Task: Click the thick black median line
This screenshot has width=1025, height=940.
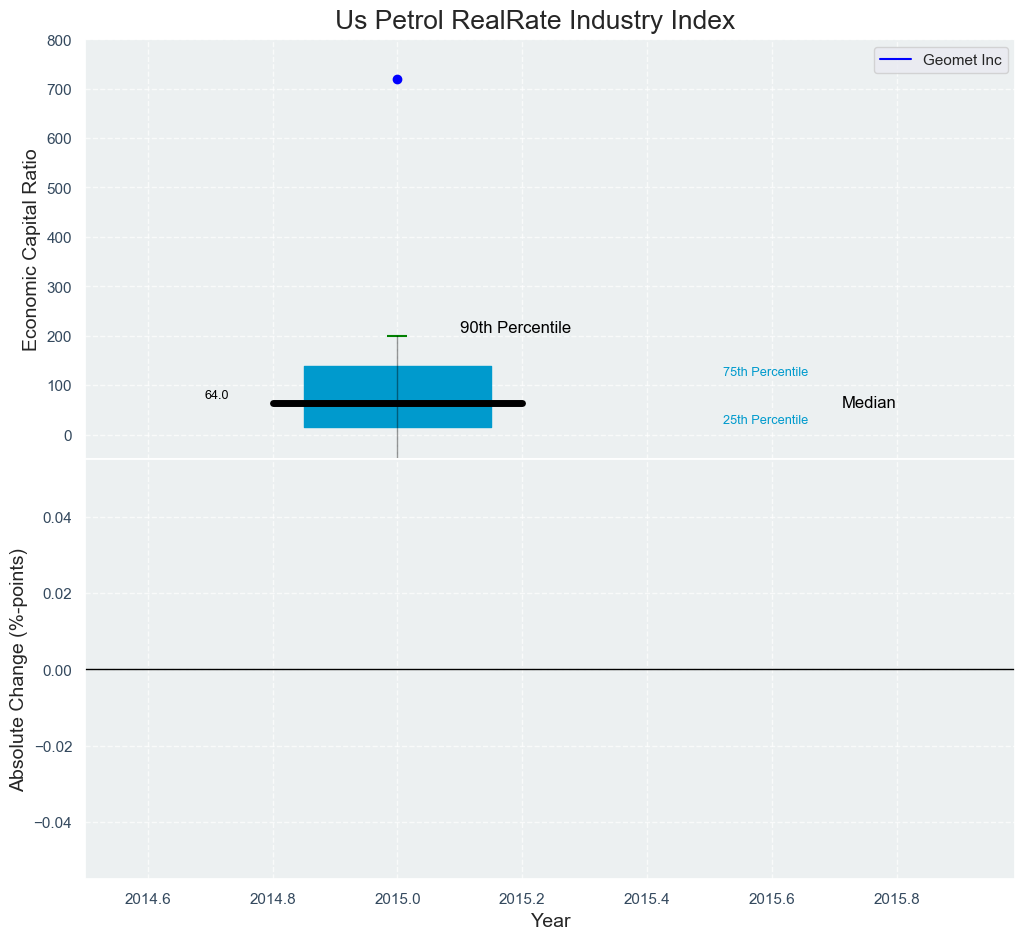Action: (x=397, y=403)
